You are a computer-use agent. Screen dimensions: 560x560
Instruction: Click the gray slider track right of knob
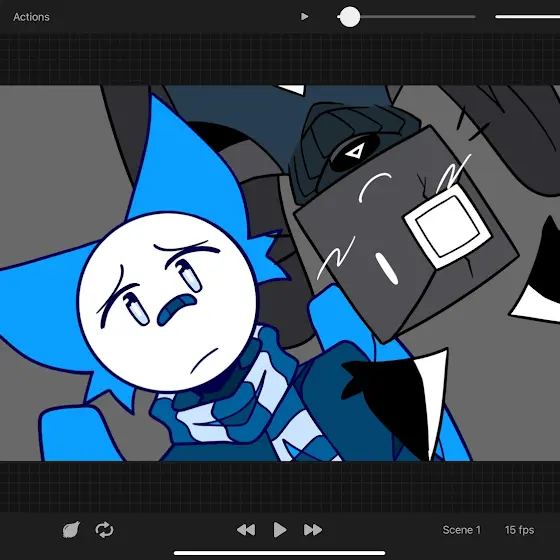(418, 16)
